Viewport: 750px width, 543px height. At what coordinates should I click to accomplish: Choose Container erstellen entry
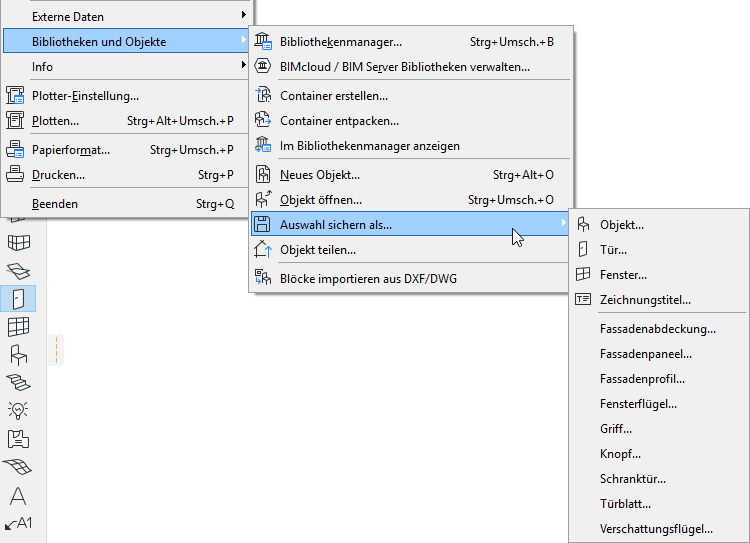pyautogui.click(x=411, y=96)
